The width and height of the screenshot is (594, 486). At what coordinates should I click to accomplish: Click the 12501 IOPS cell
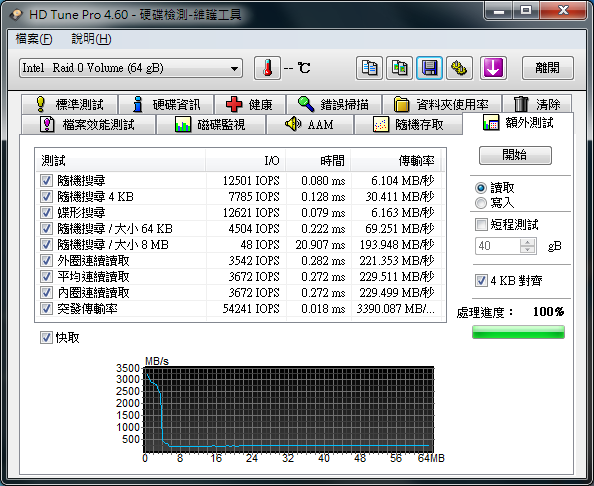[251, 181]
